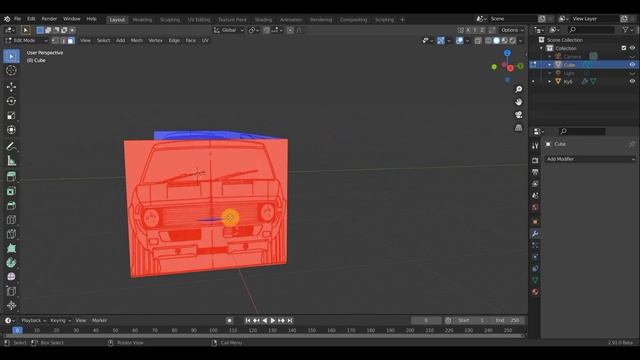
Task: Activate the Rotate tool
Action: [11, 101]
